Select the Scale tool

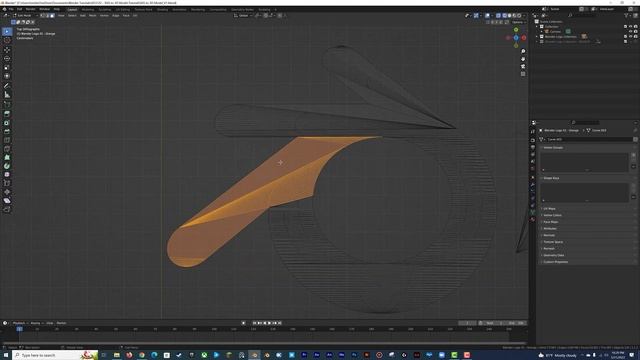(7, 67)
